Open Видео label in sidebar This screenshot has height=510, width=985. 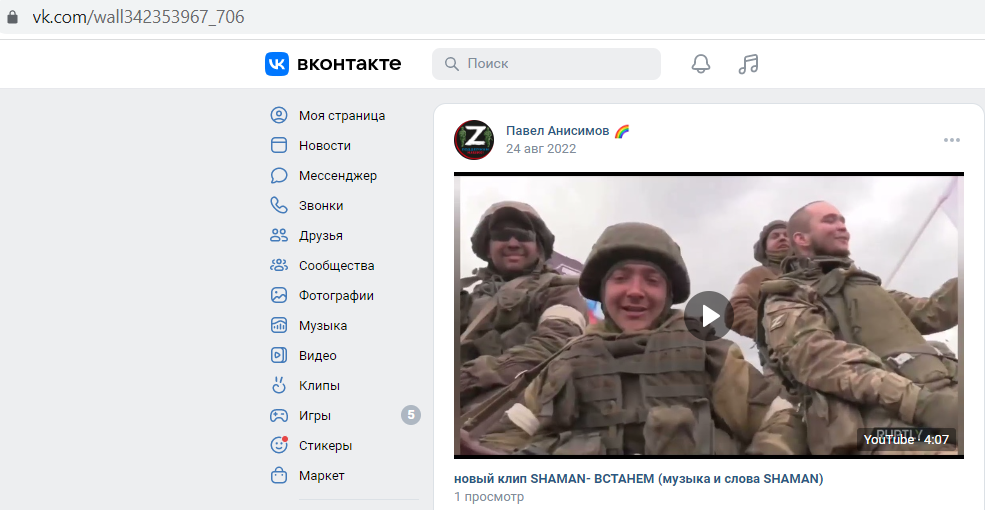[x=318, y=355]
